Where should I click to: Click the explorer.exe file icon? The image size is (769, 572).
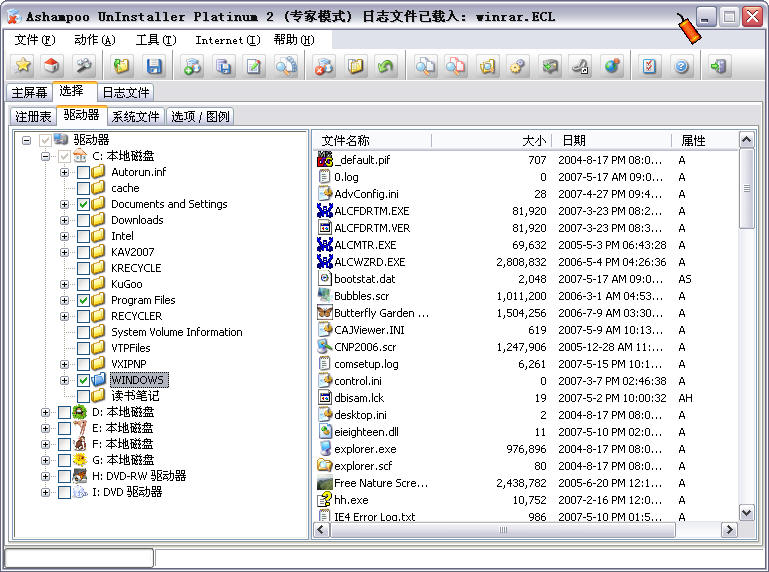(x=325, y=449)
